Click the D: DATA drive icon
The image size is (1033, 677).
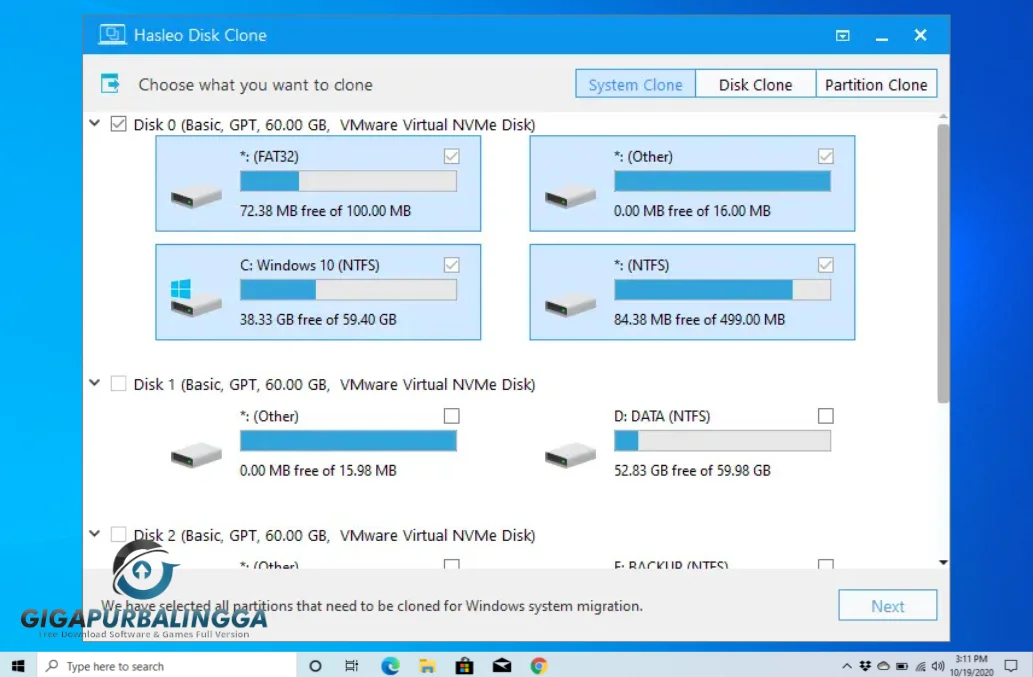[570, 456]
